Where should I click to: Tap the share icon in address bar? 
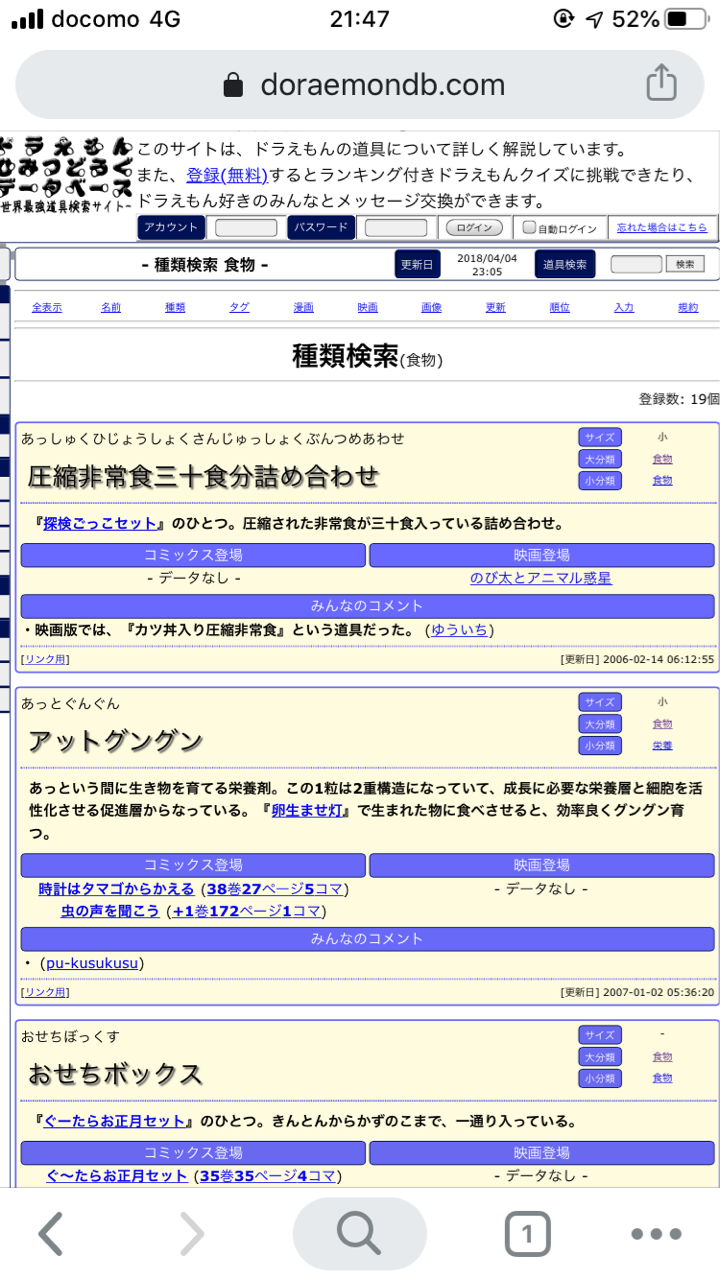[661, 83]
